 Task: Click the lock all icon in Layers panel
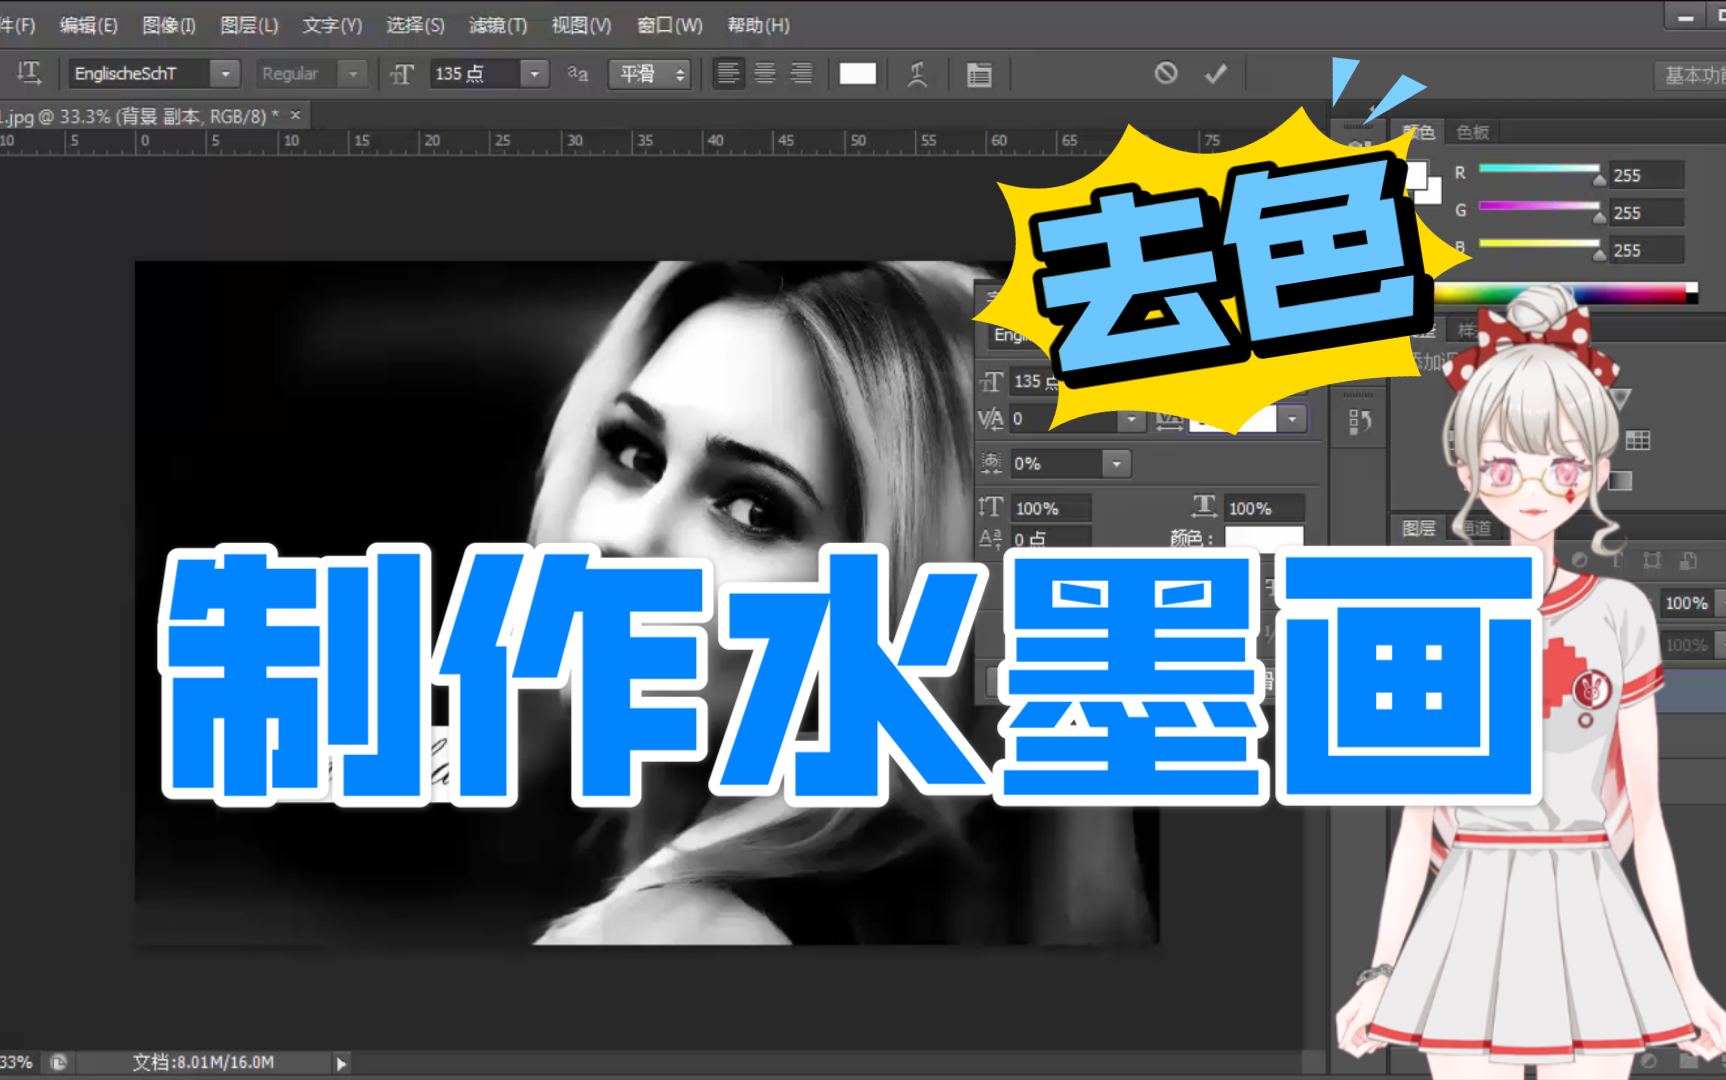(x=1689, y=560)
